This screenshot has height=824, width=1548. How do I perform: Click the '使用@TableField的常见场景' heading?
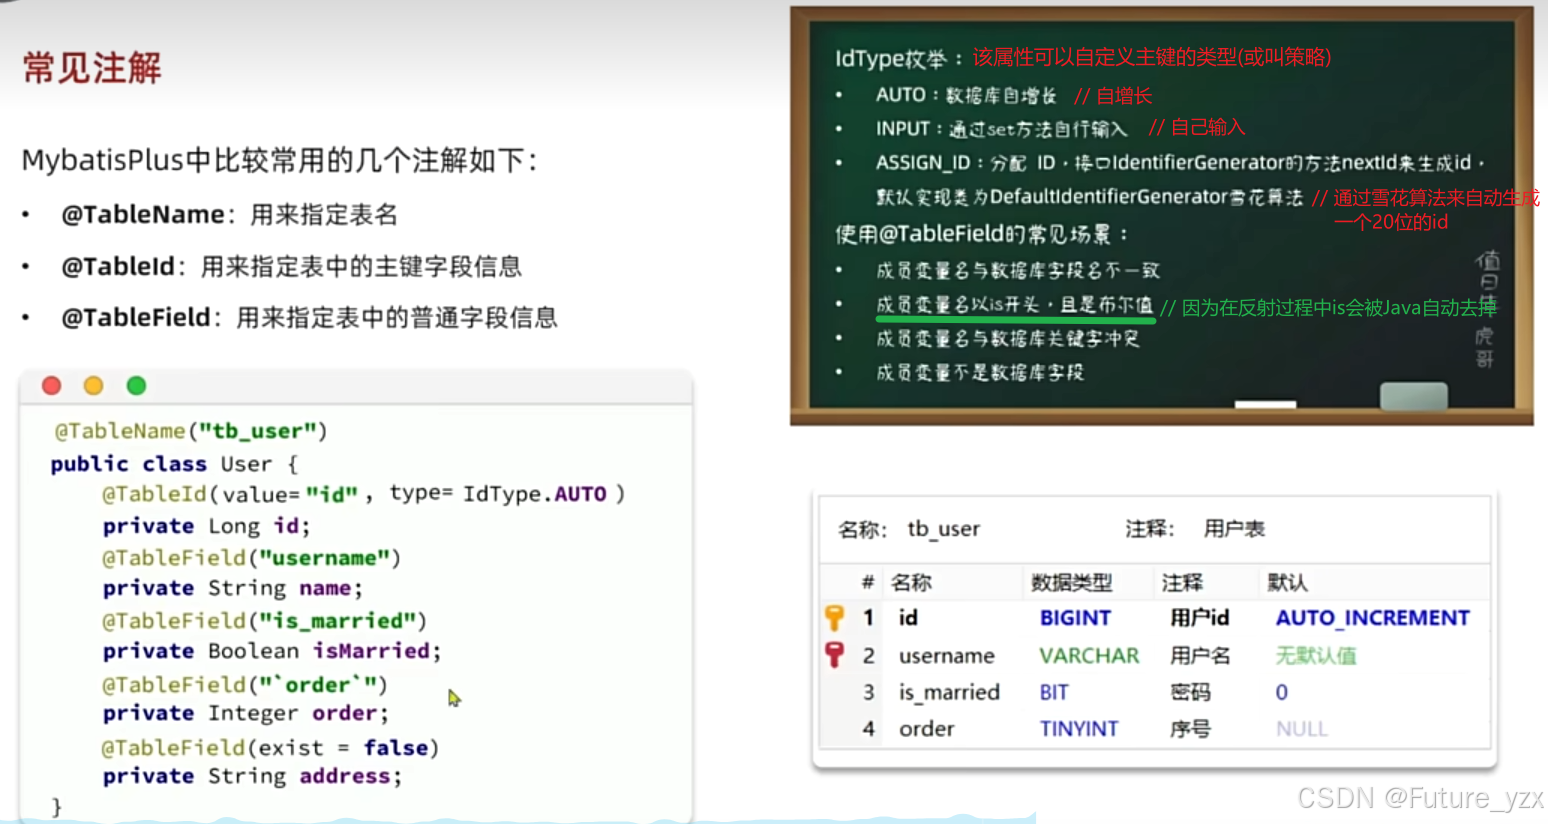982,234
